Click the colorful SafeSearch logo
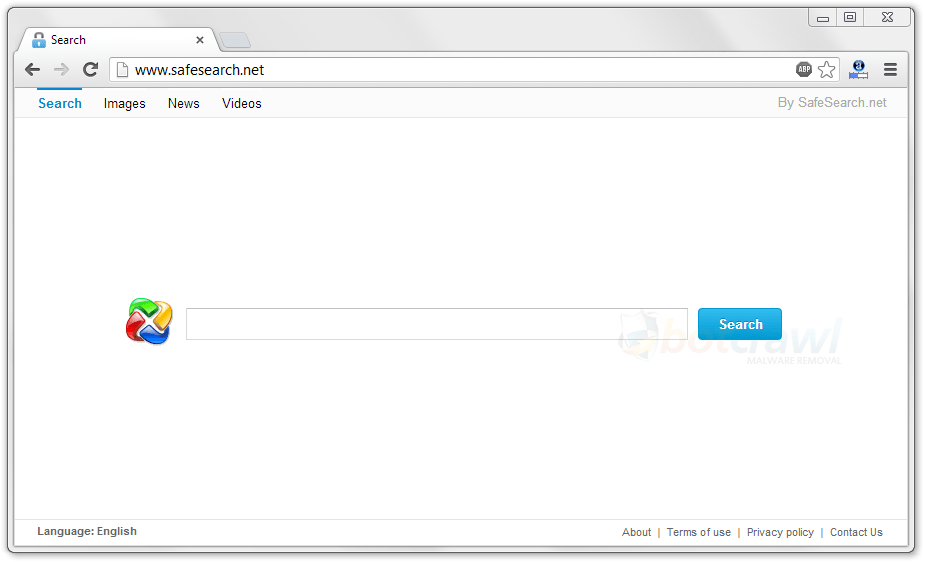 click(149, 321)
